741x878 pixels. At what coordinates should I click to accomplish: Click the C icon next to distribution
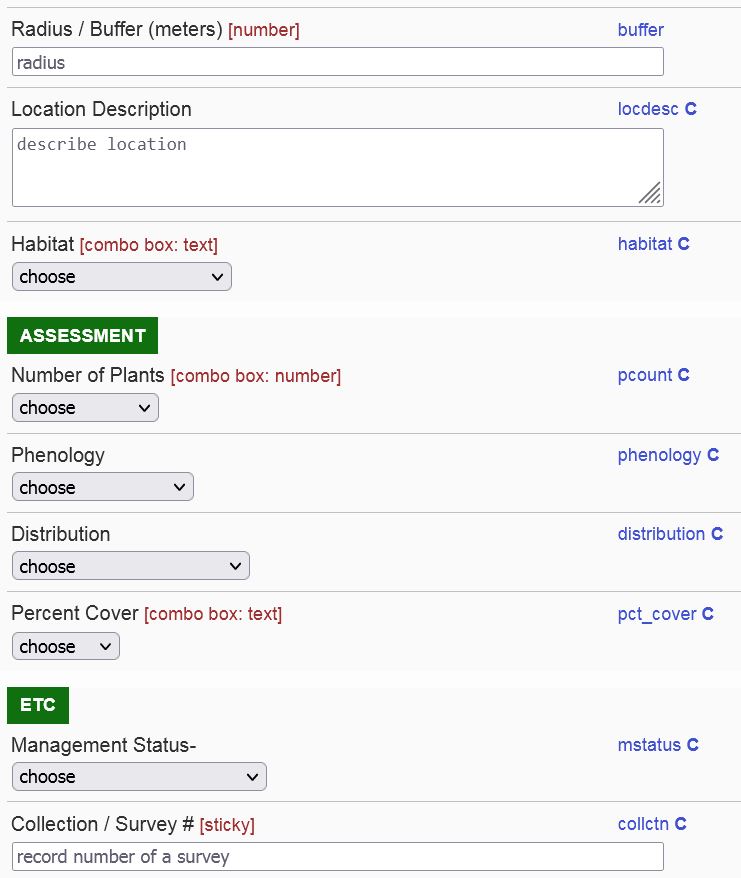(x=717, y=534)
